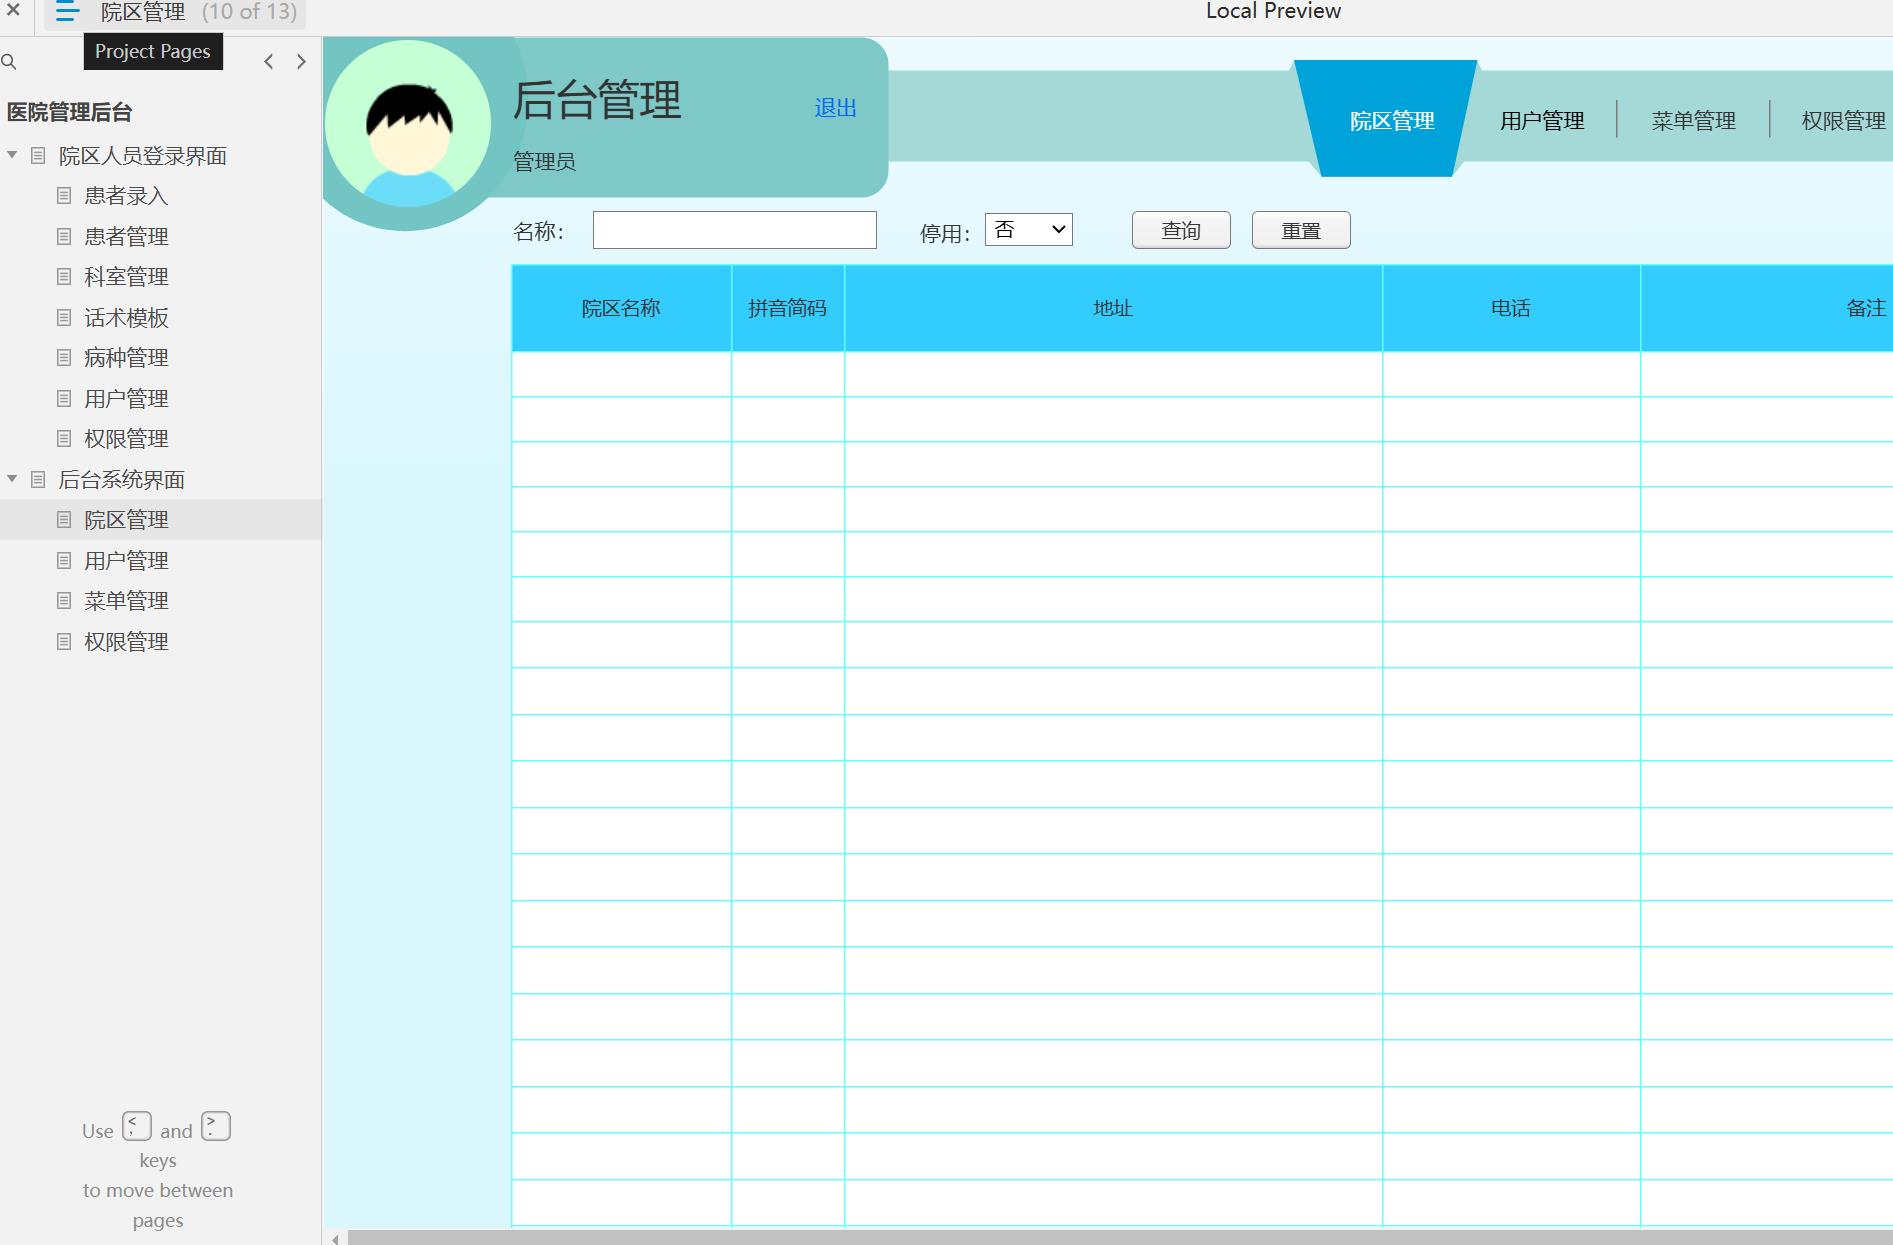
Task: Switch to the 用户管理 top tab
Action: coord(1542,121)
